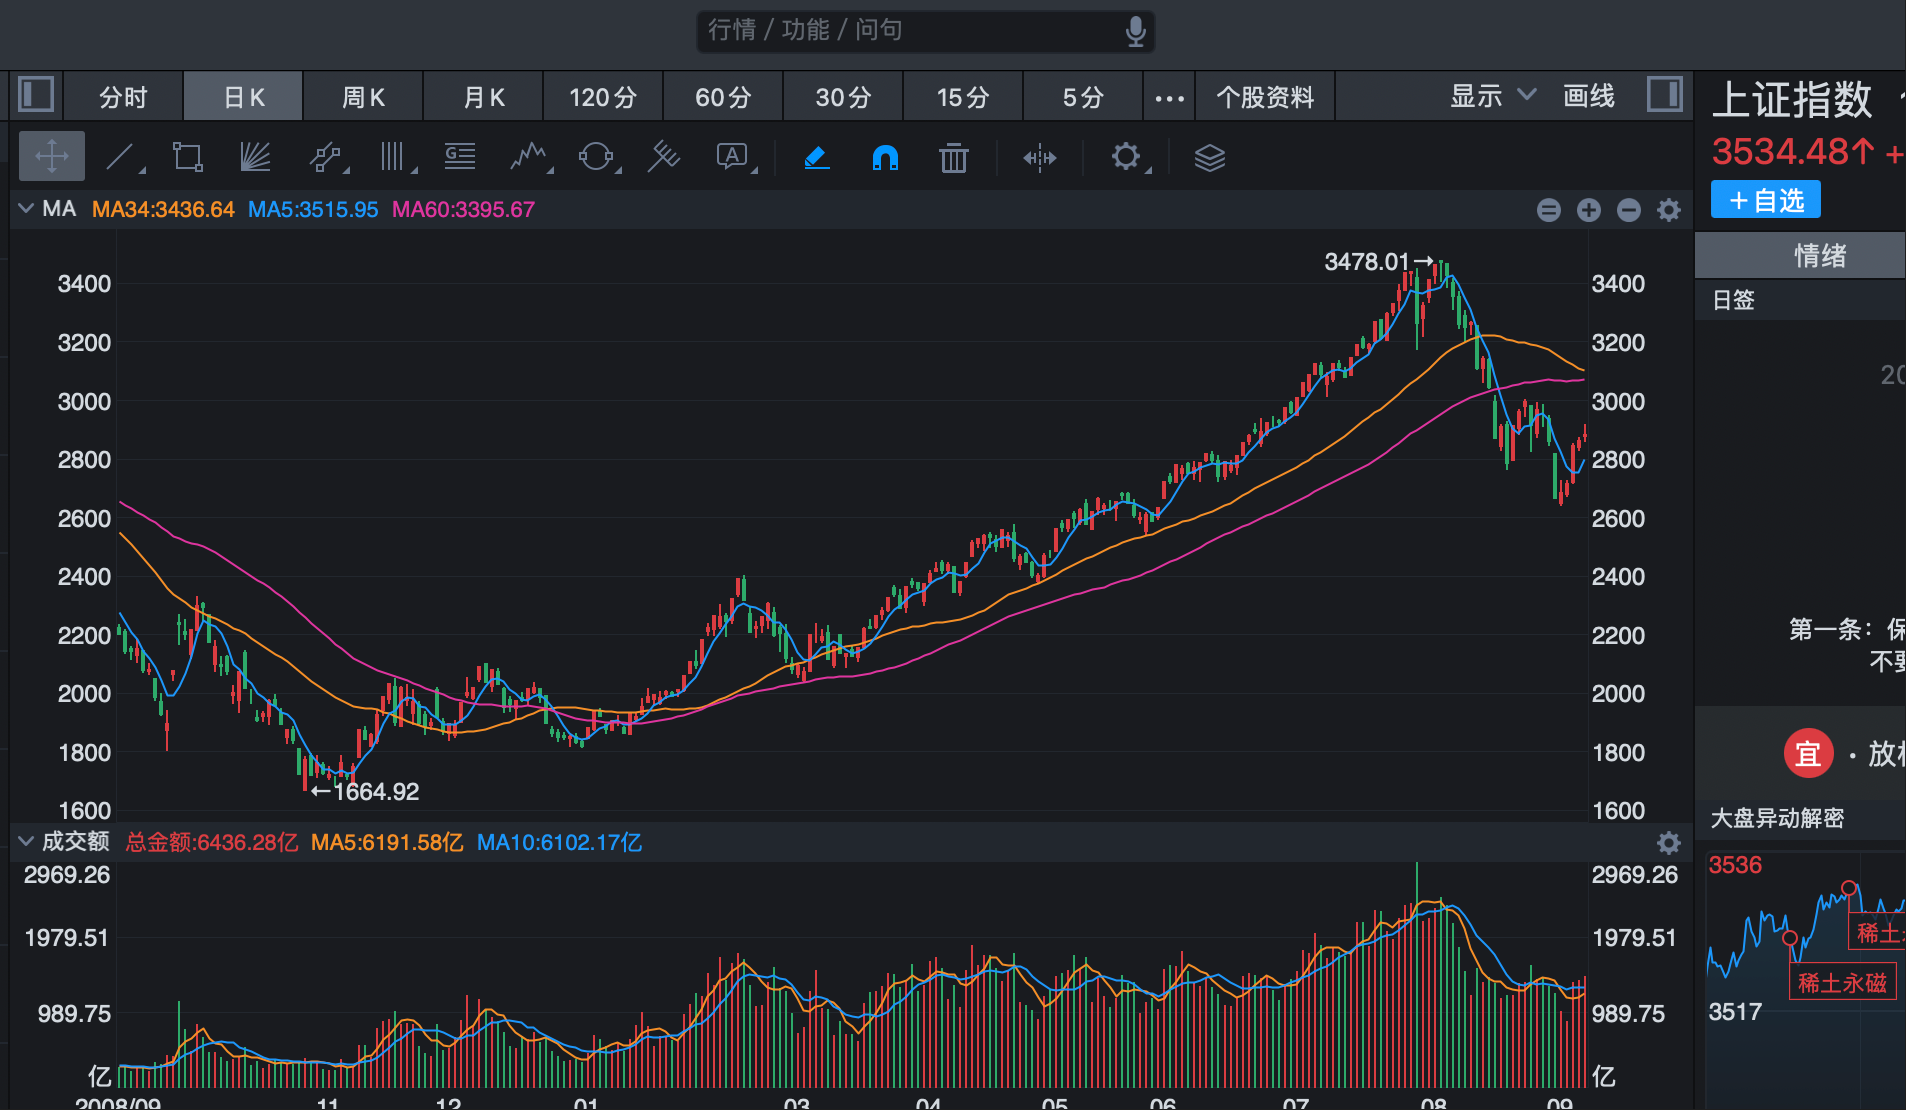Click the 上证指数 title
Screen dimensions: 1906x1110
1792,100
